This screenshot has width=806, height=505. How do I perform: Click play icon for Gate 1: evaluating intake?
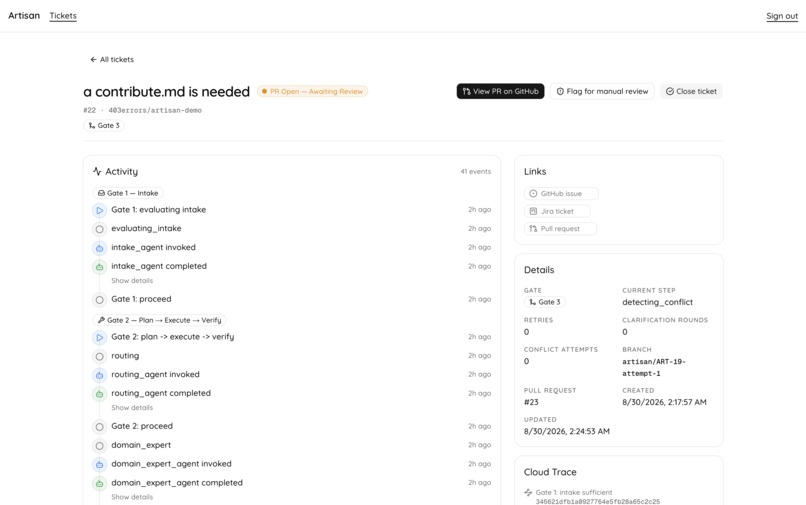[100, 210]
